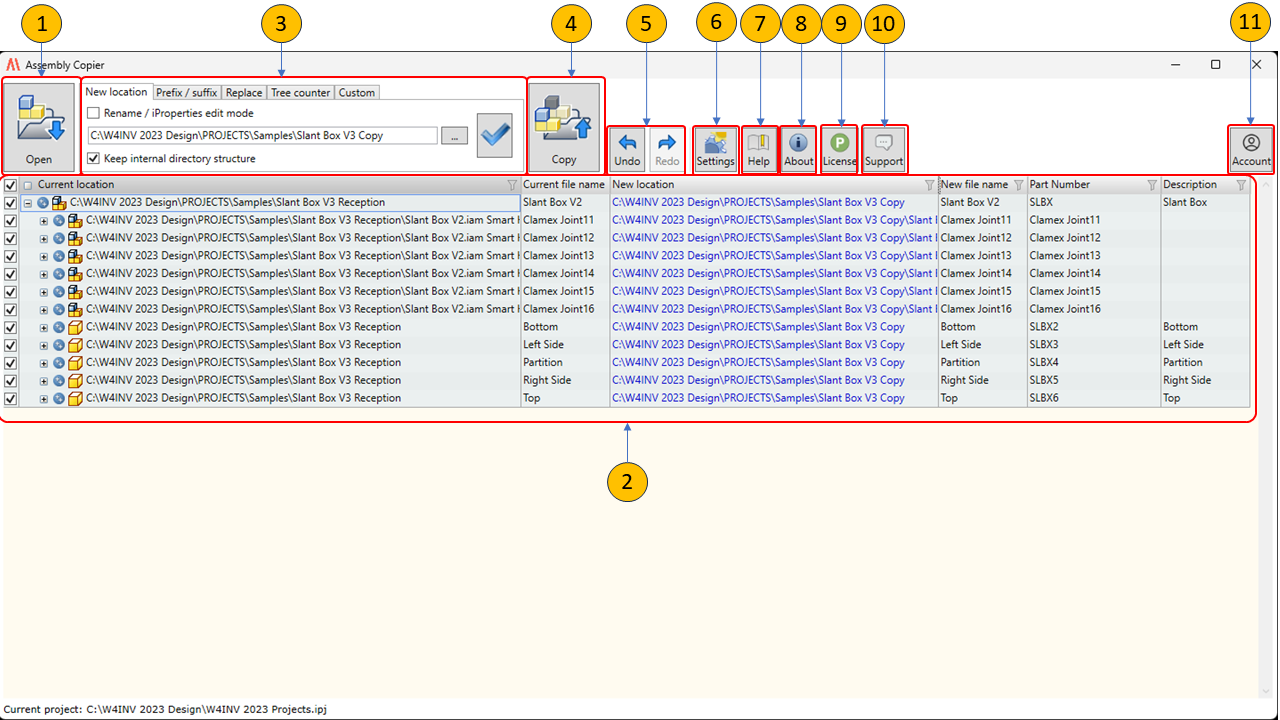The image size is (1280, 720).
Task: Apply changes with the blue checkmark button
Action: [x=495, y=136]
